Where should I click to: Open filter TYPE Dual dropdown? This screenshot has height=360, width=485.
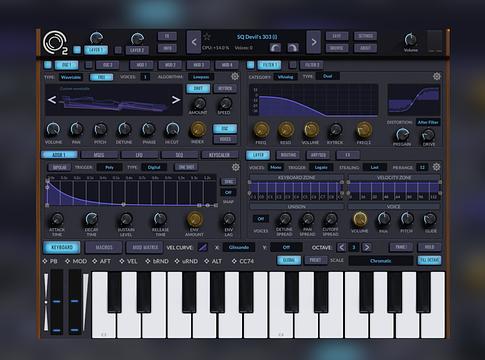pyautogui.click(x=328, y=76)
